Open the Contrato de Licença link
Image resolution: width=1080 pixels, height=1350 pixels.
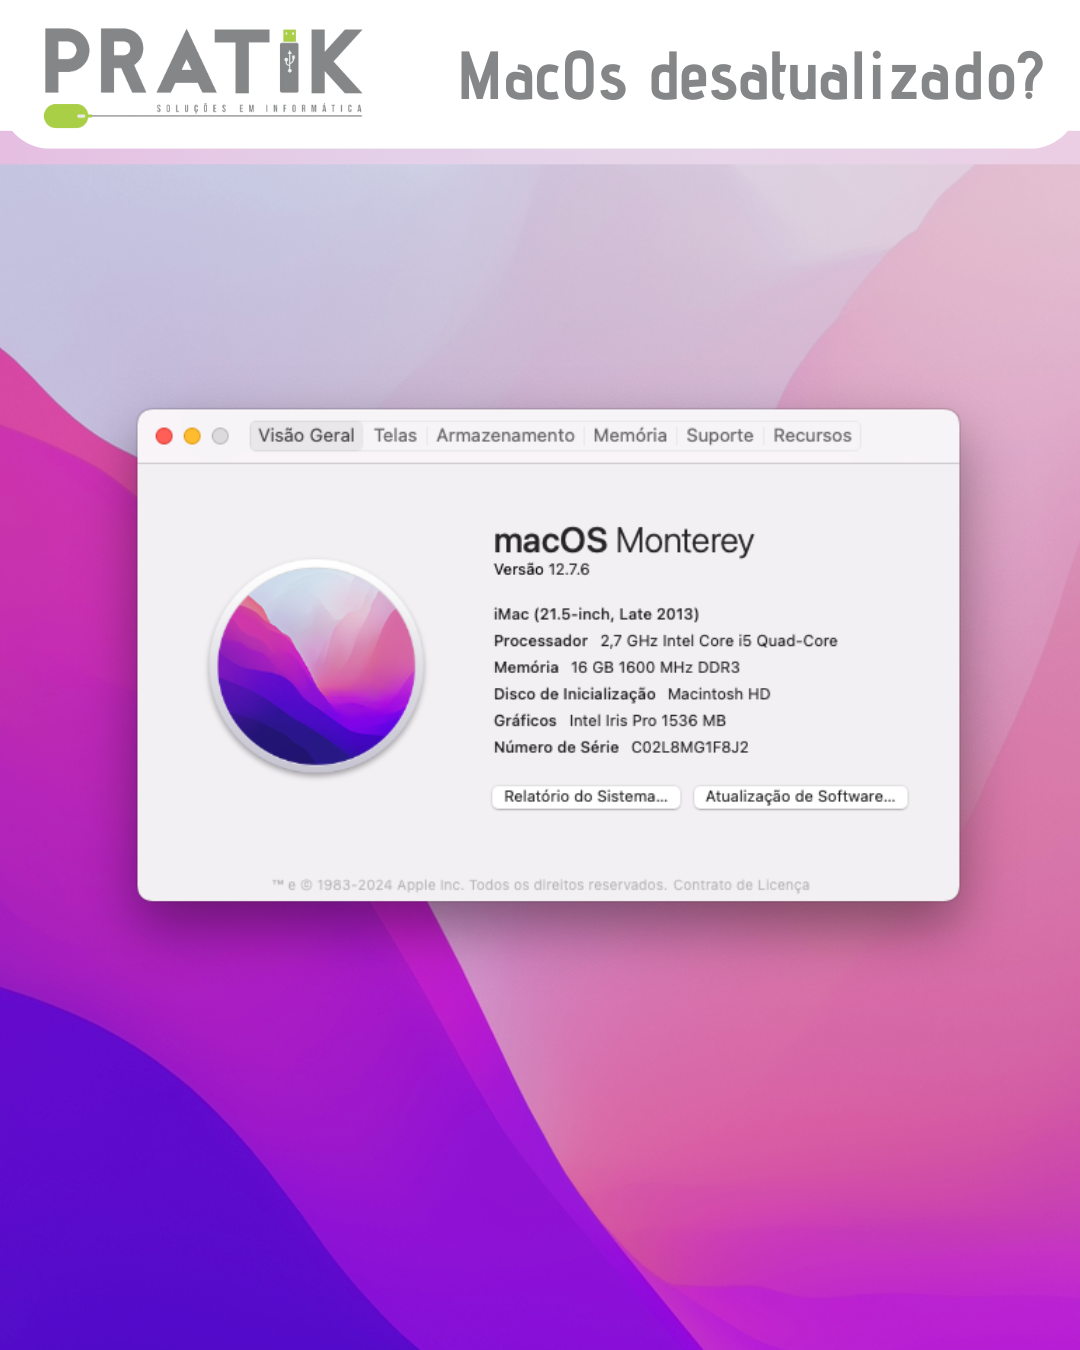point(741,885)
